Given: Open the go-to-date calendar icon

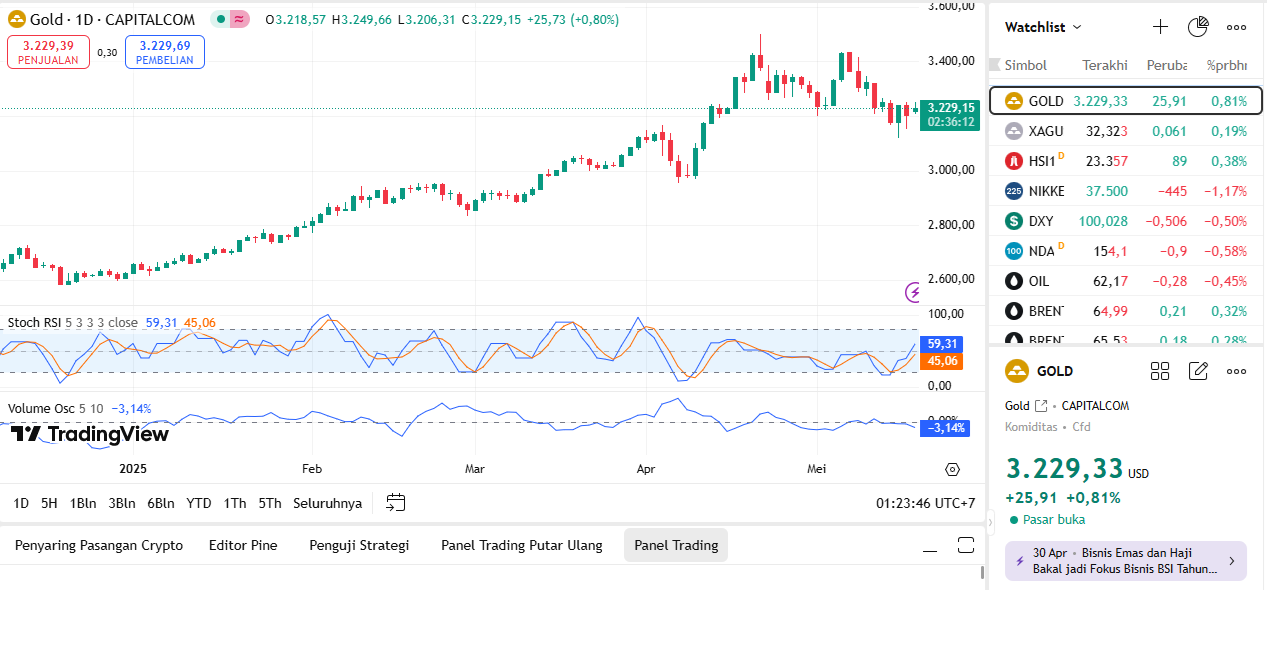Looking at the screenshot, I should point(396,503).
